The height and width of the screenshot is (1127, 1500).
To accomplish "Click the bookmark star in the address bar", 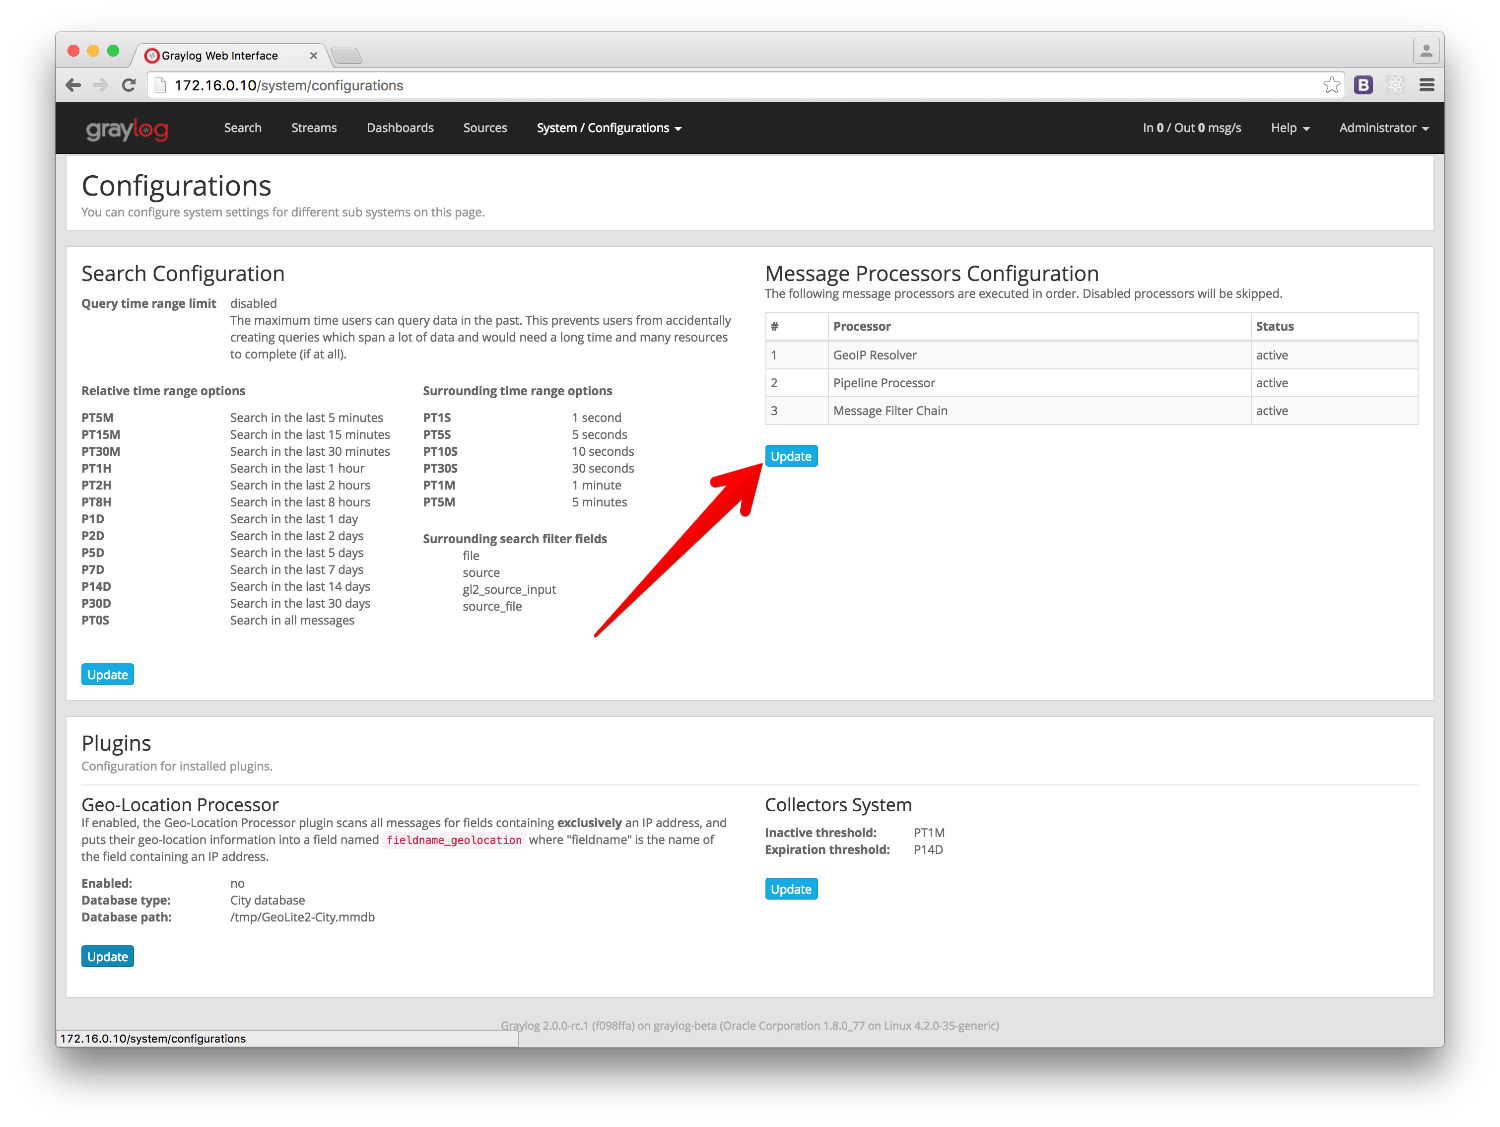I will pos(1332,85).
